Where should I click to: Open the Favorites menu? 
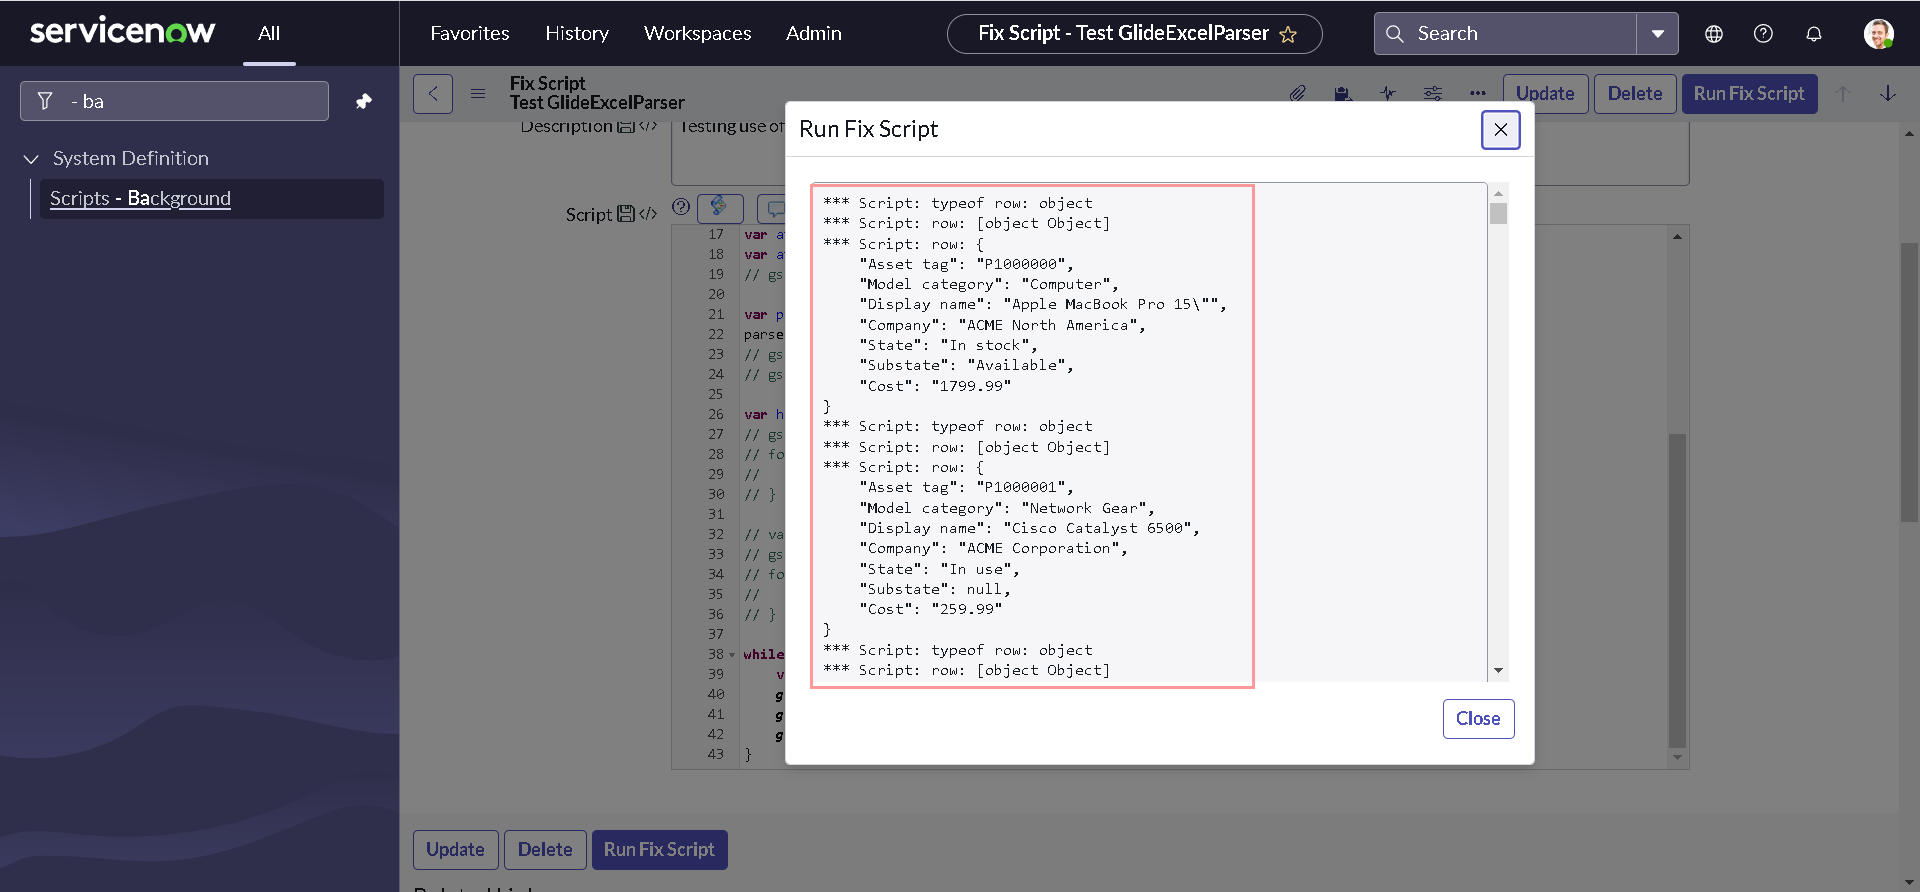point(470,33)
